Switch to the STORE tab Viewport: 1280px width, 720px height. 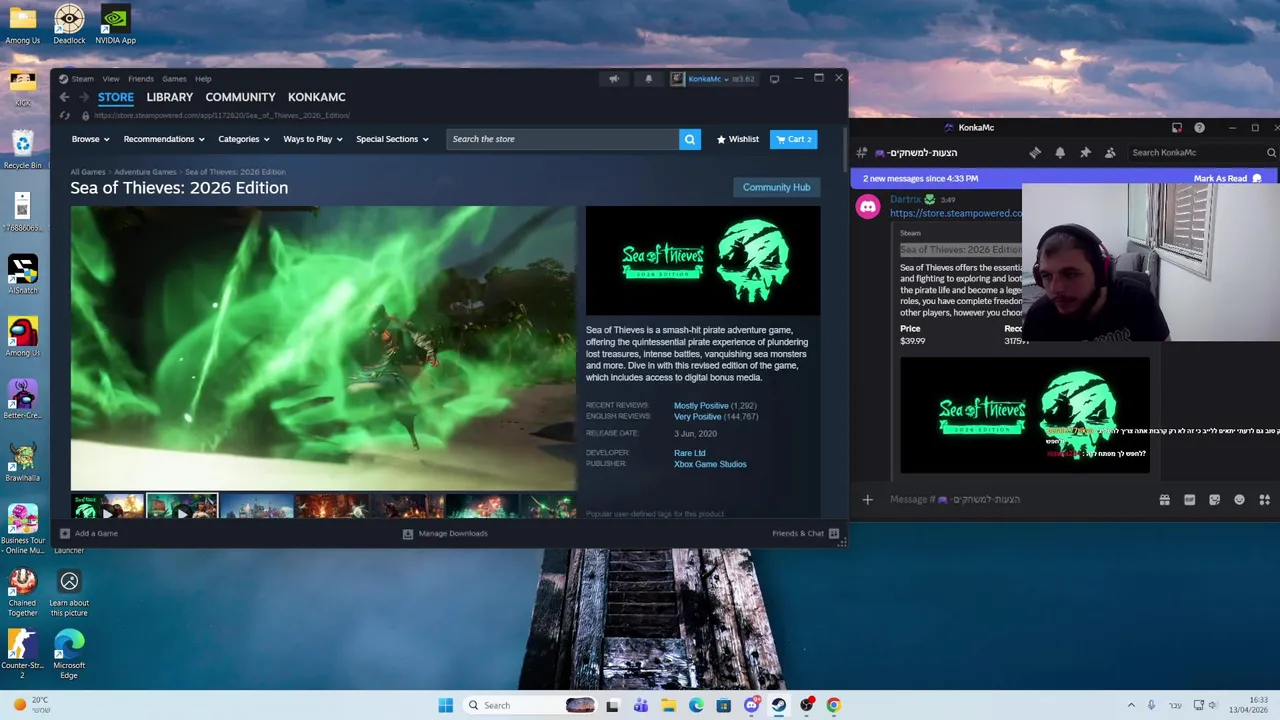tap(116, 97)
